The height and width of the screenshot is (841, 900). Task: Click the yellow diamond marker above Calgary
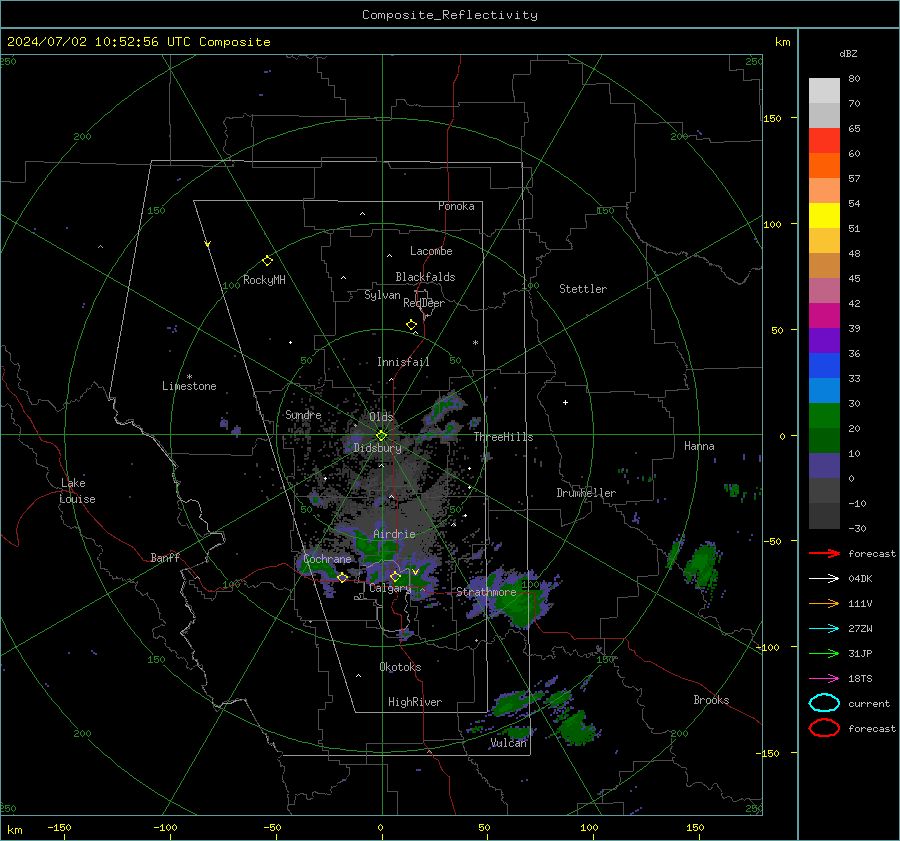(x=395, y=576)
